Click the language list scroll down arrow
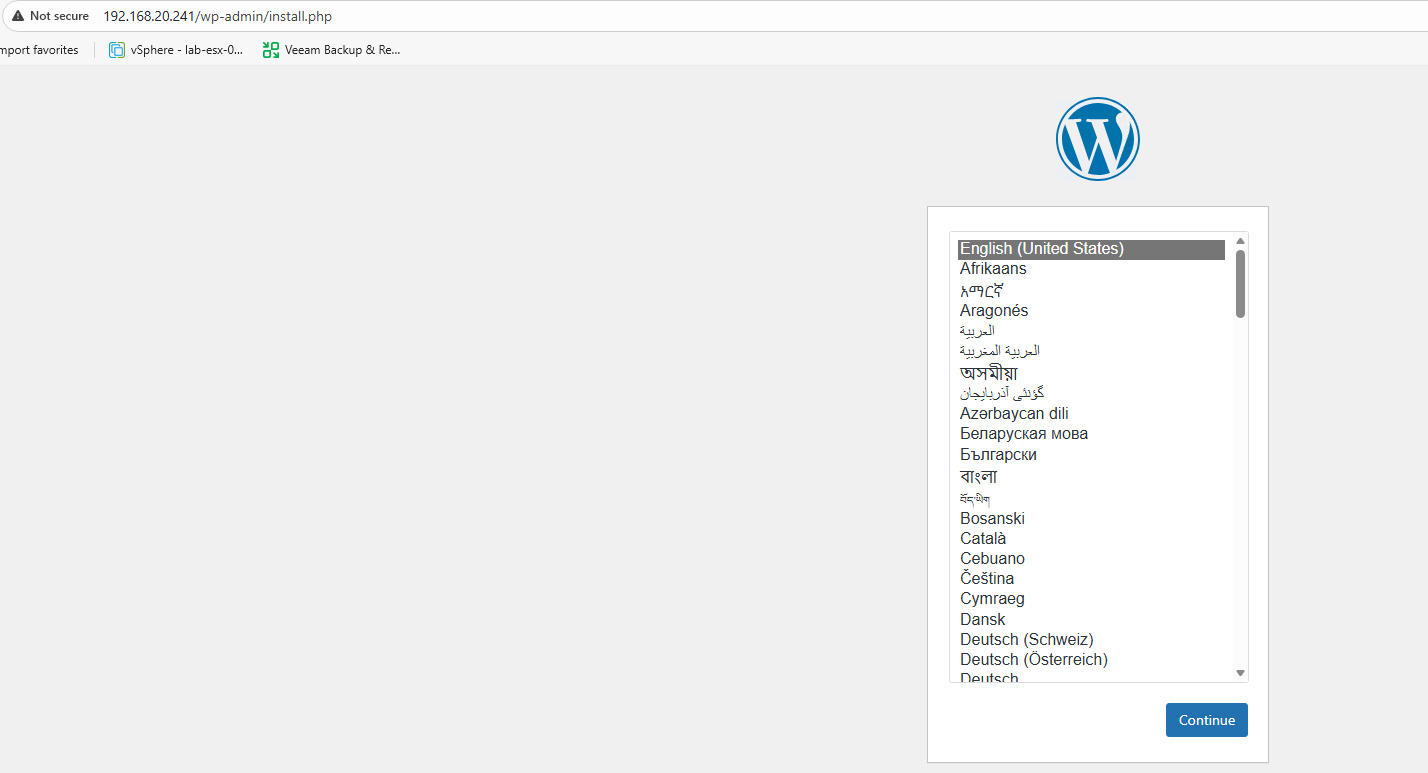 pos(1240,673)
